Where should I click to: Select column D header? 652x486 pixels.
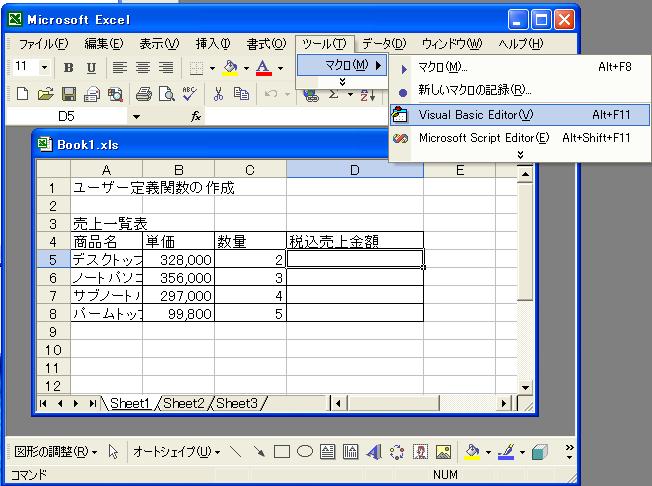point(355,170)
